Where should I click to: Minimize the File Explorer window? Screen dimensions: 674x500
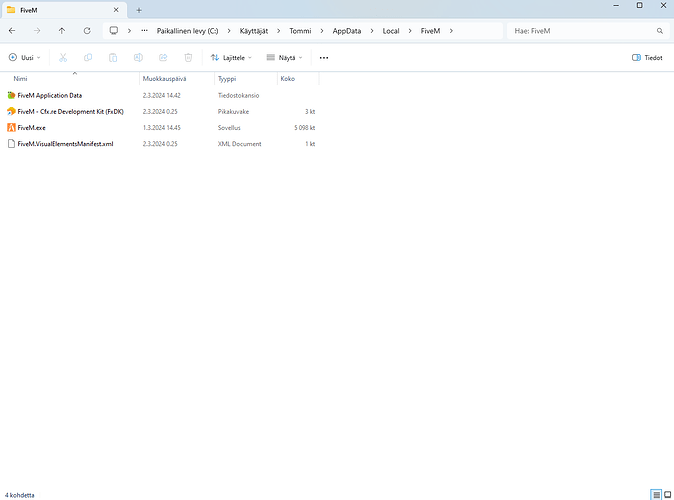tap(616, 6)
